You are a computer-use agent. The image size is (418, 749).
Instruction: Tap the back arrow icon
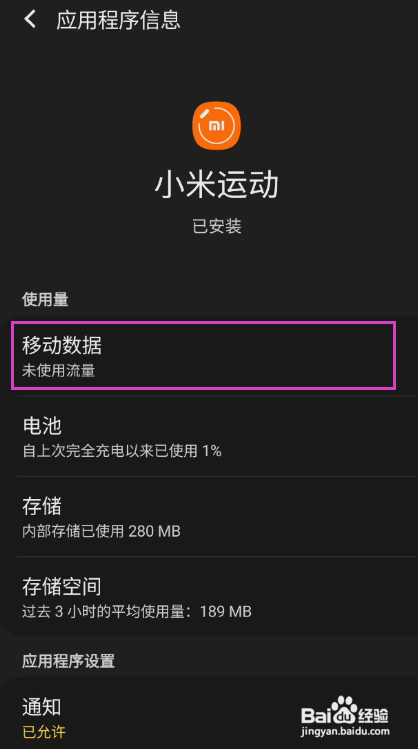[x=30, y=20]
